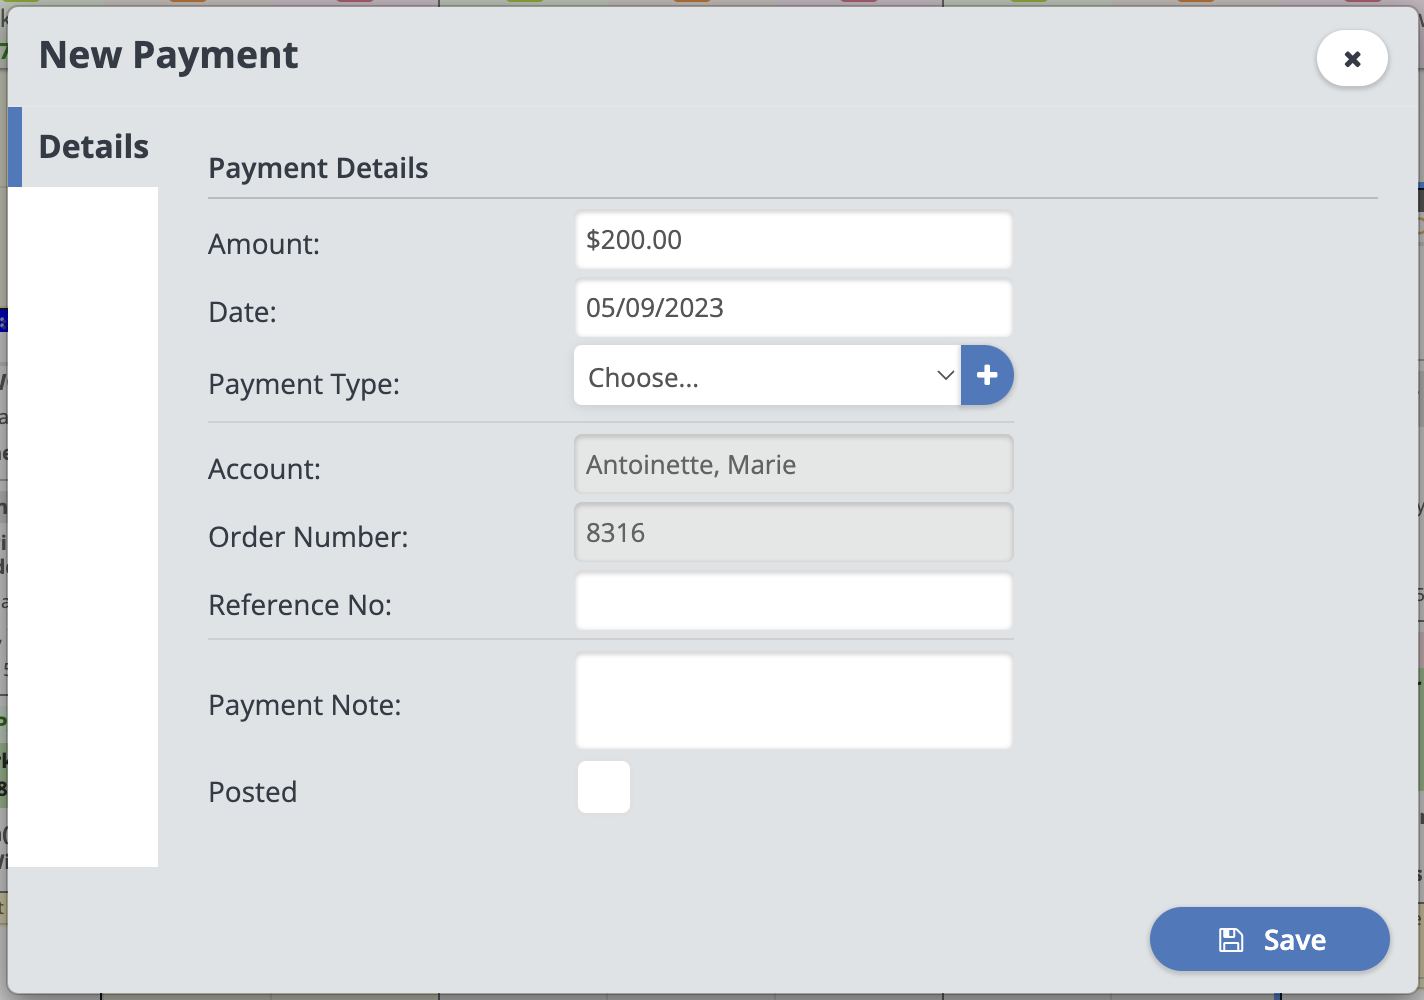Save the new payment
Screen dimensions: 1424x1000
click(x=1269, y=940)
